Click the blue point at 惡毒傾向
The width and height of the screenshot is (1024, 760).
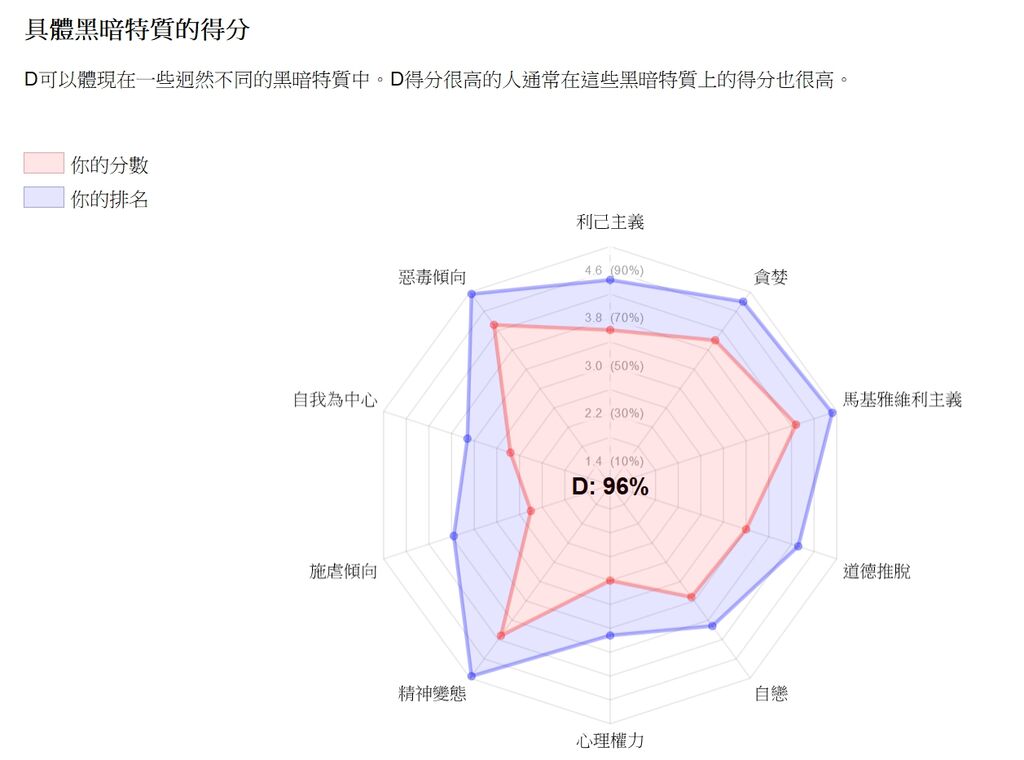[x=472, y=294]
